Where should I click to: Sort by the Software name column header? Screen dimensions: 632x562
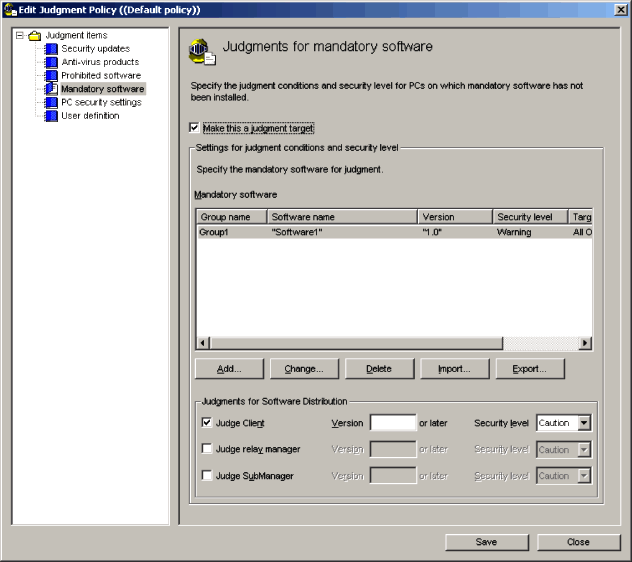point(342,217)
